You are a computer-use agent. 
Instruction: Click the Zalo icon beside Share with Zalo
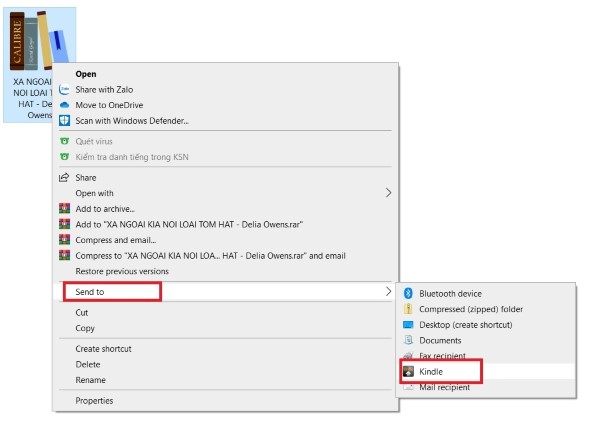(x=64, y=89)
